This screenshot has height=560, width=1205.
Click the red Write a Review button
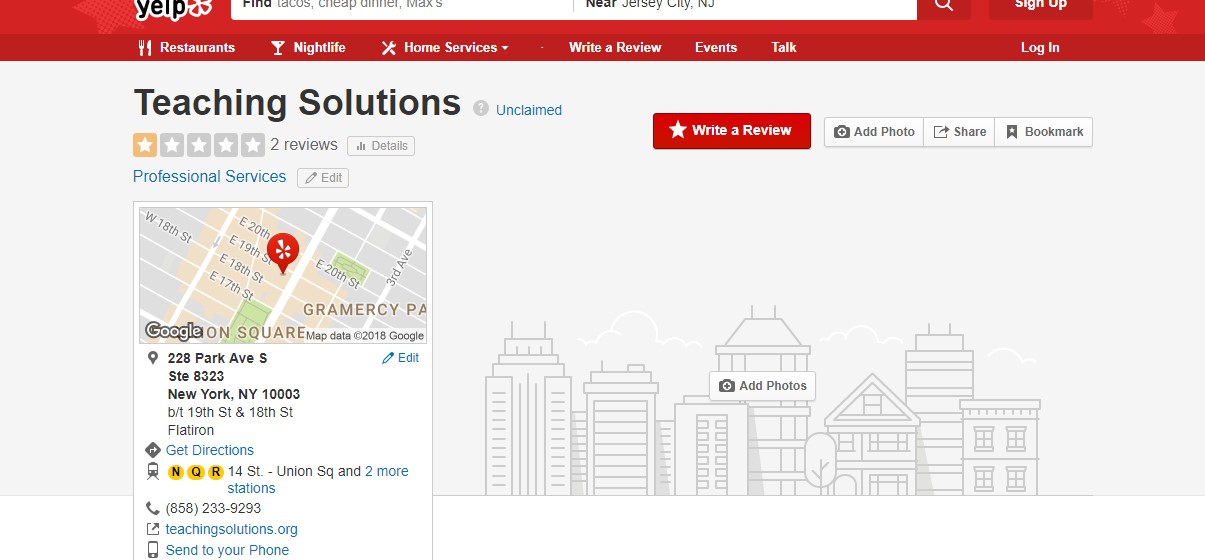732,130
